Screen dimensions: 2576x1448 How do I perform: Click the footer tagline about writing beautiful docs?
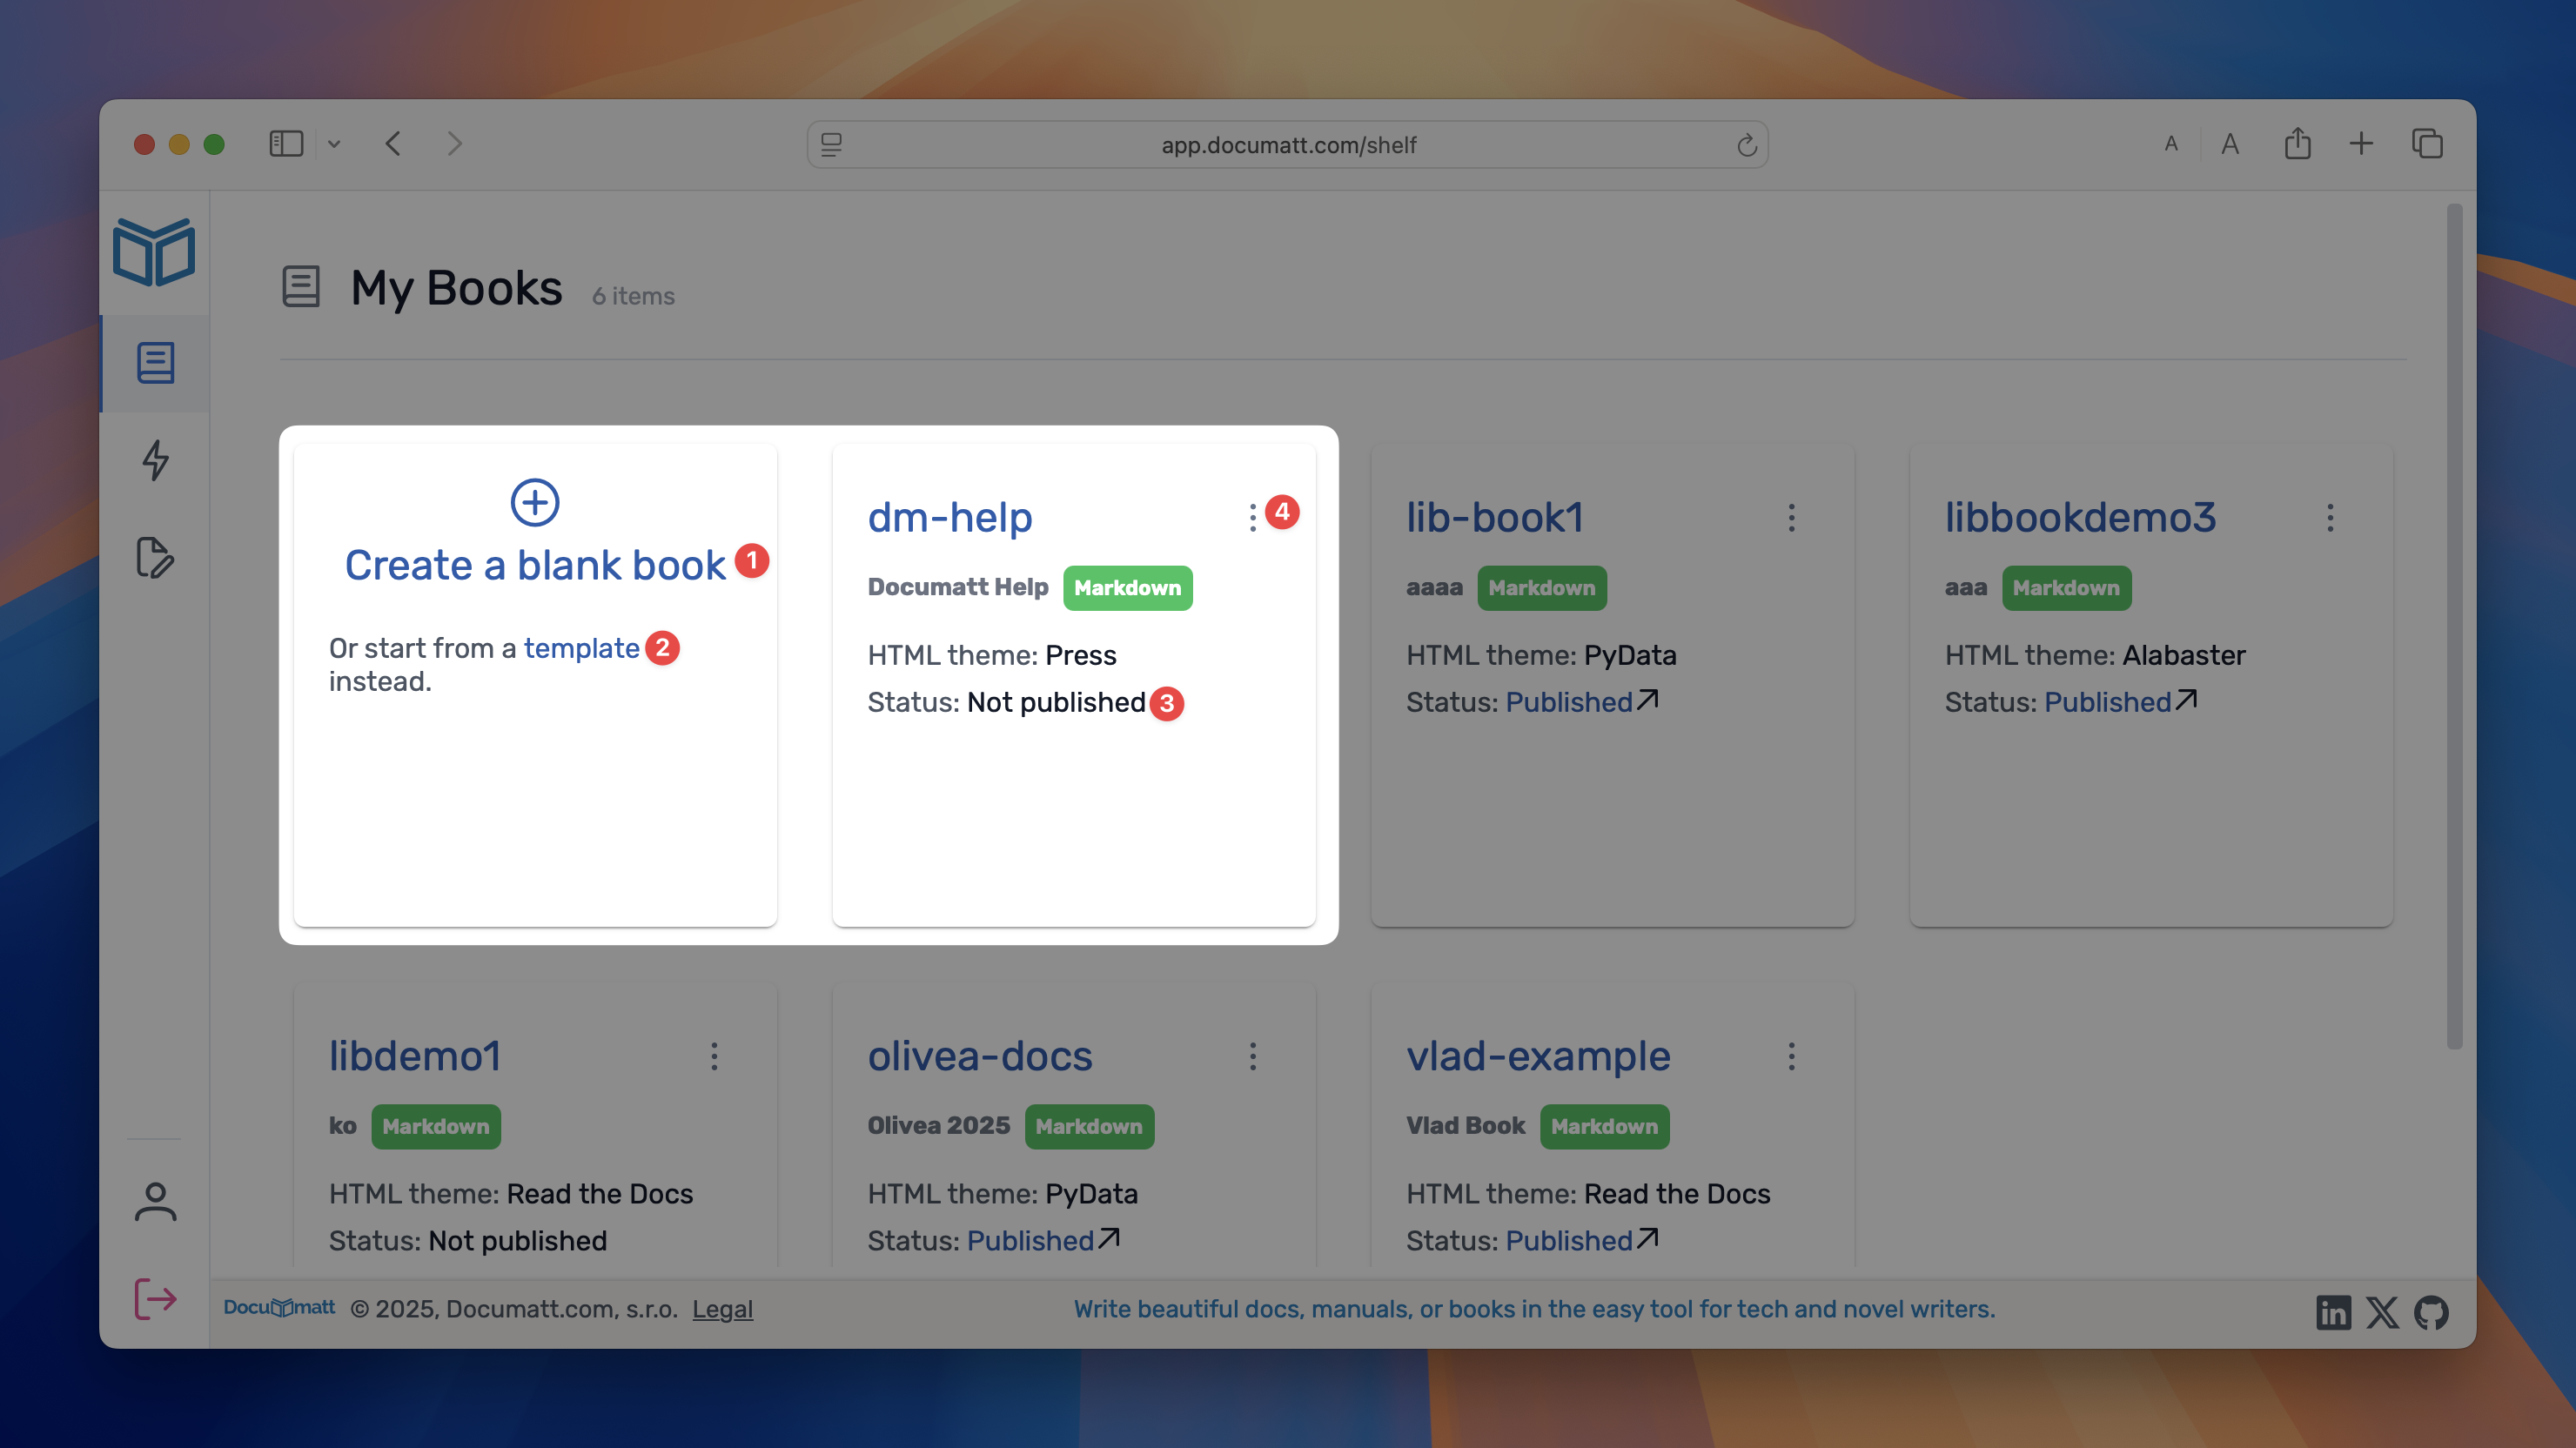click(1534, 1310)
